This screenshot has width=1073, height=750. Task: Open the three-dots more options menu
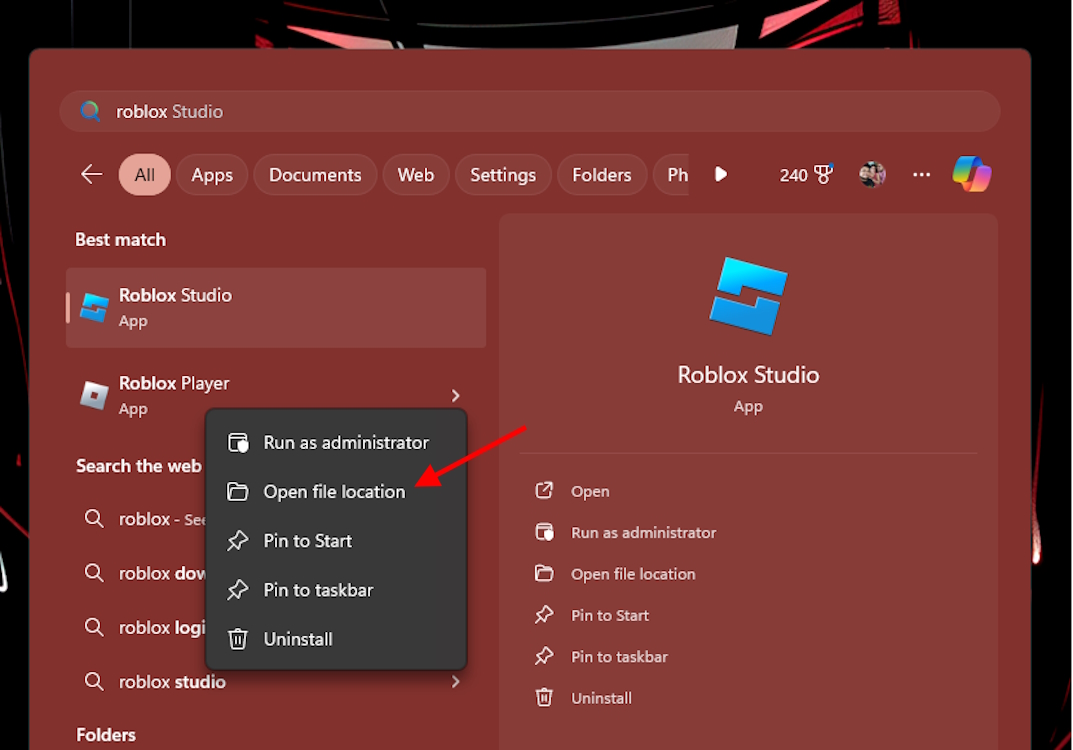coord(921,175)
